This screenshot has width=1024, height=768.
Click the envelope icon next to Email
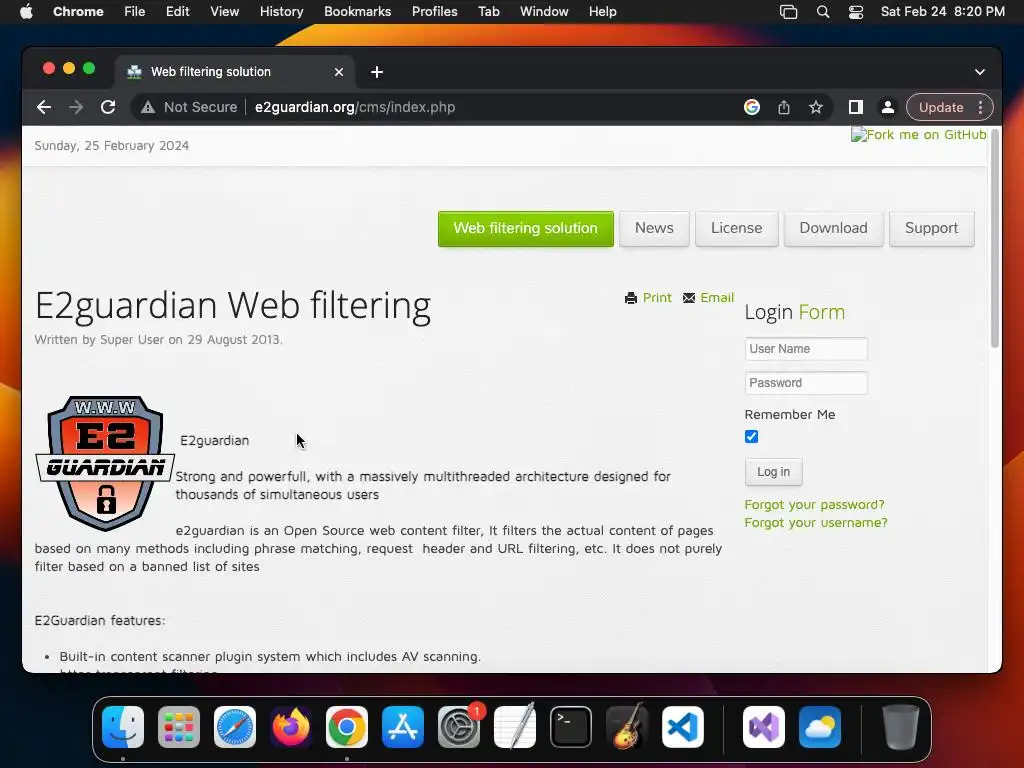[688, 298]
